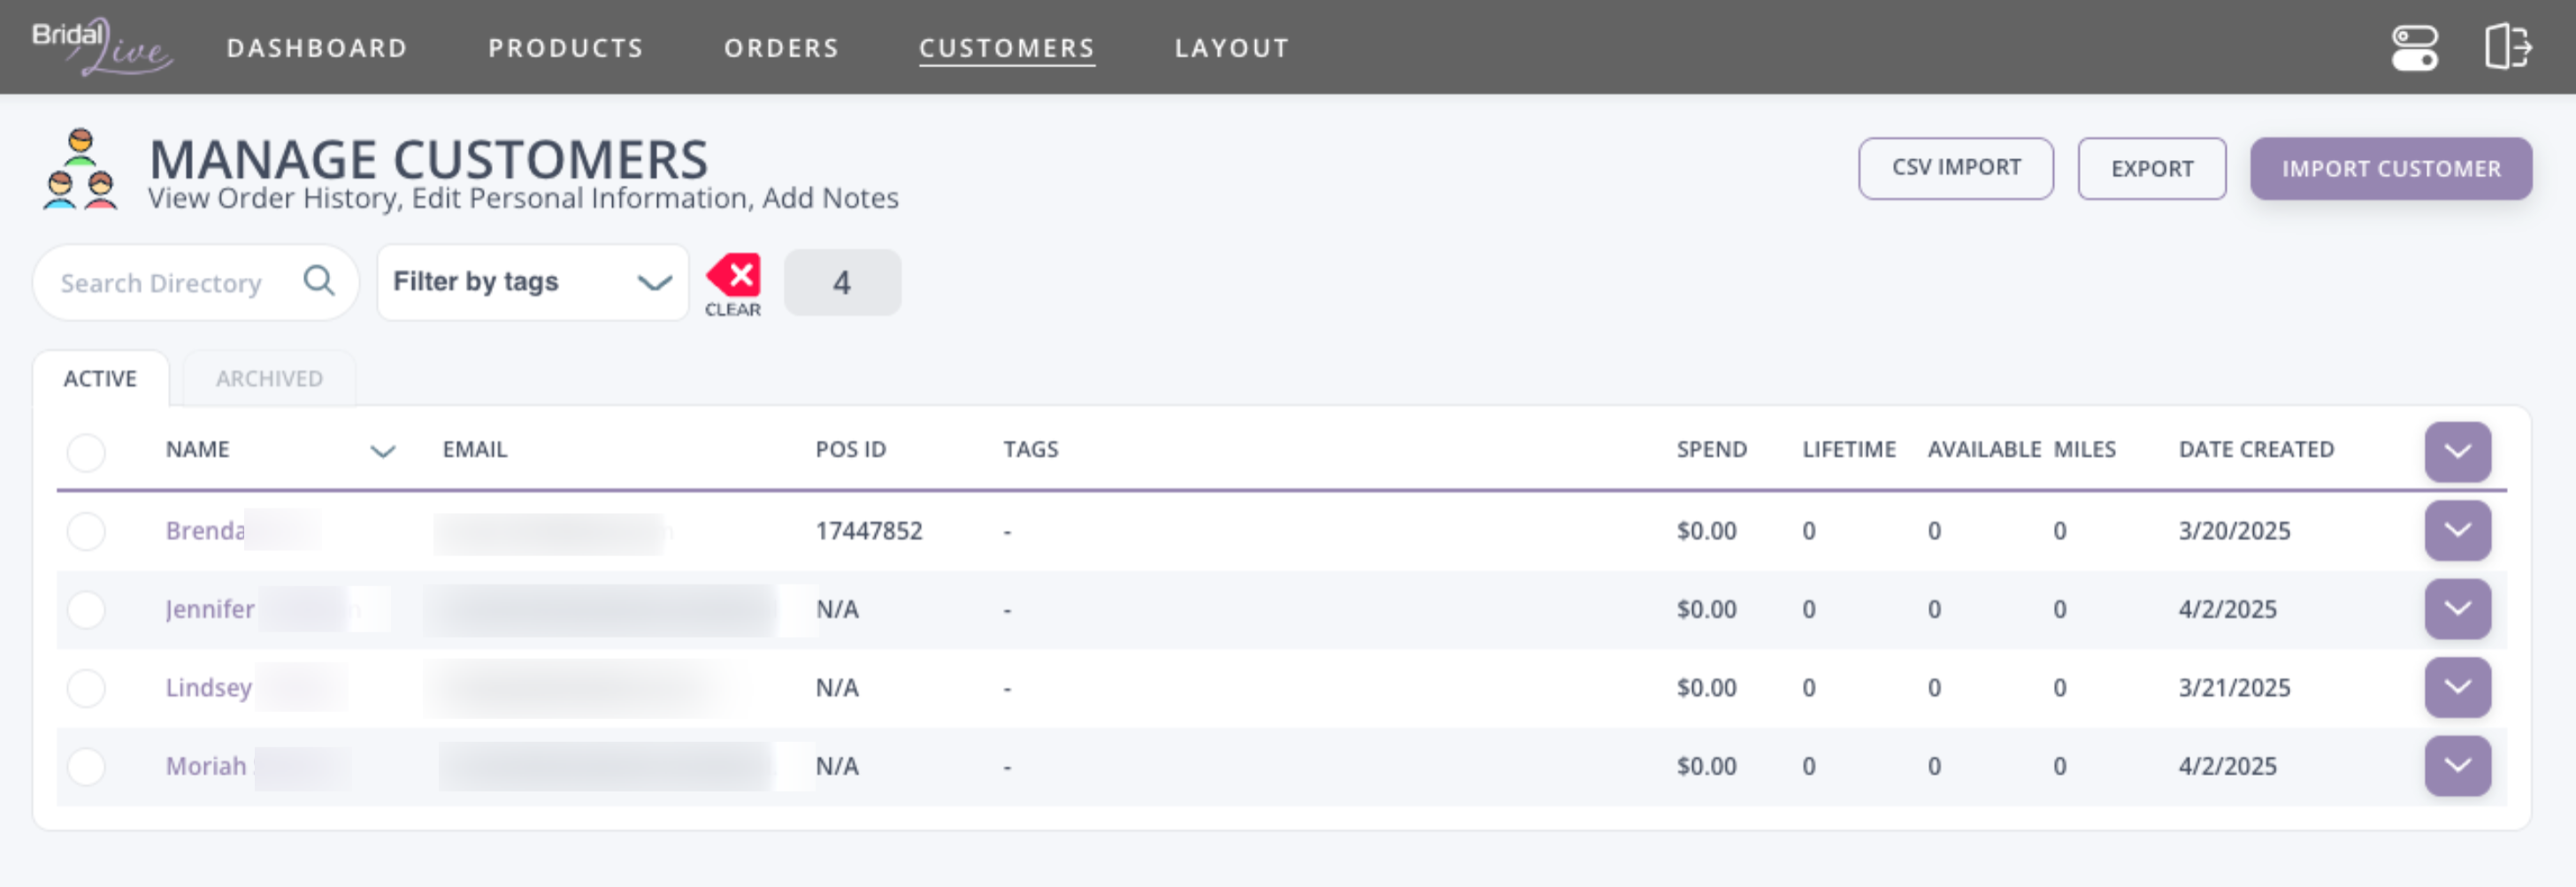Click the BridalLive logo

click(101, 47)
